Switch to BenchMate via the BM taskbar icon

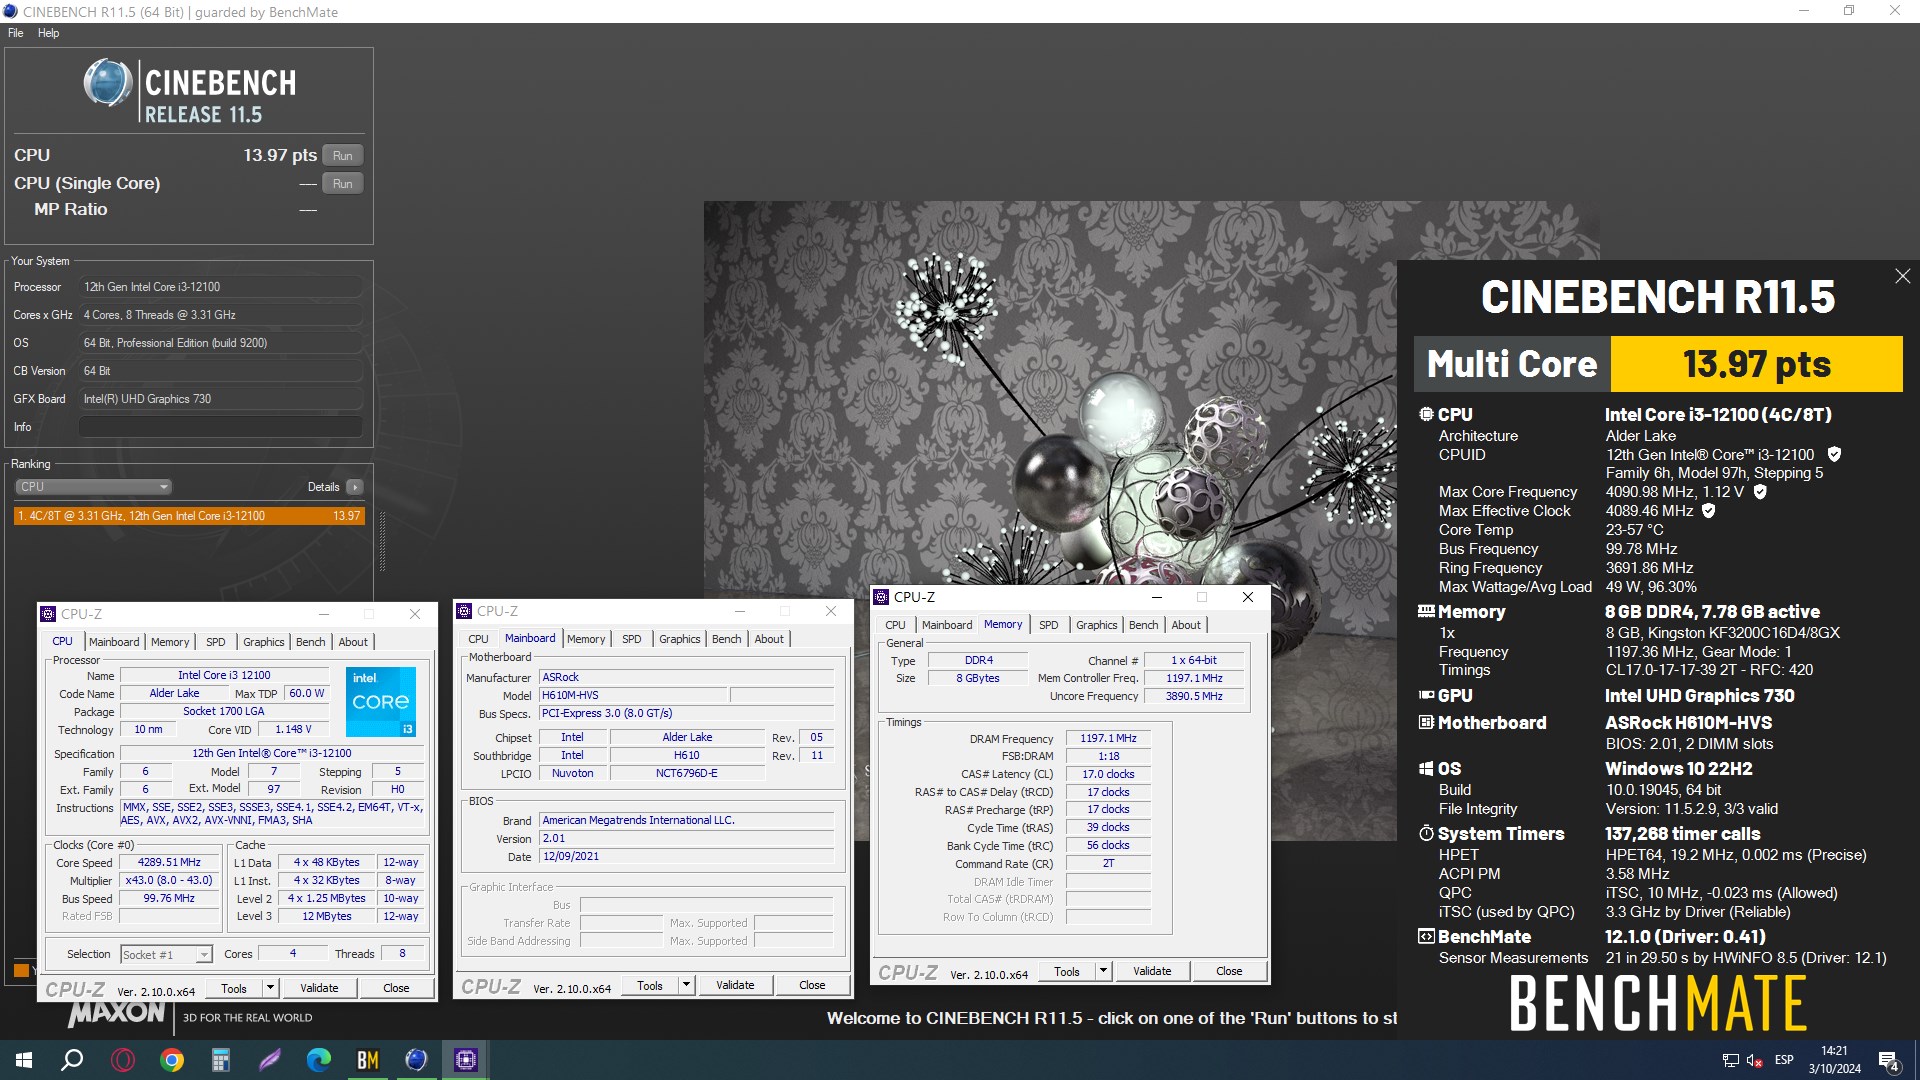(x=368, y=1060)
